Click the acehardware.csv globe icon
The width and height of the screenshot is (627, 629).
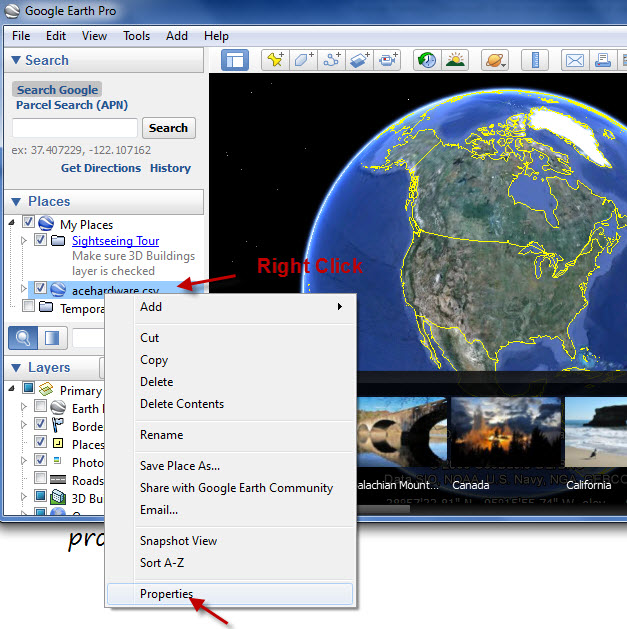(58, 289)
